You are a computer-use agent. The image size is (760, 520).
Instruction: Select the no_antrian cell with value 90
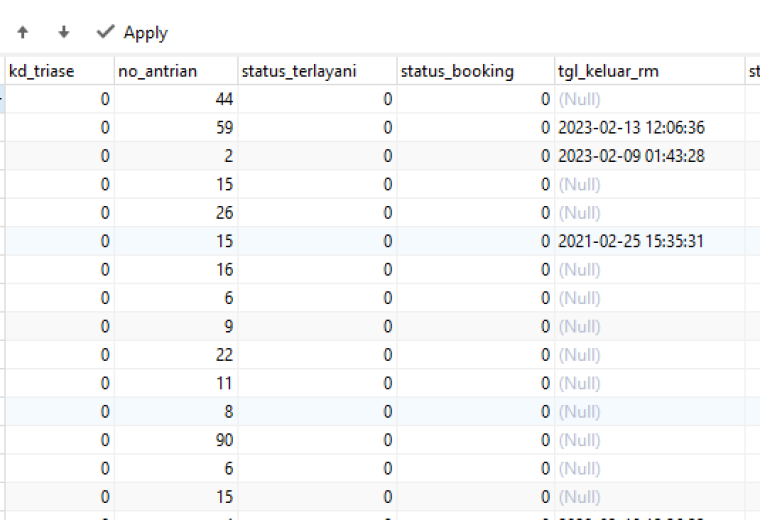(176, 440)
